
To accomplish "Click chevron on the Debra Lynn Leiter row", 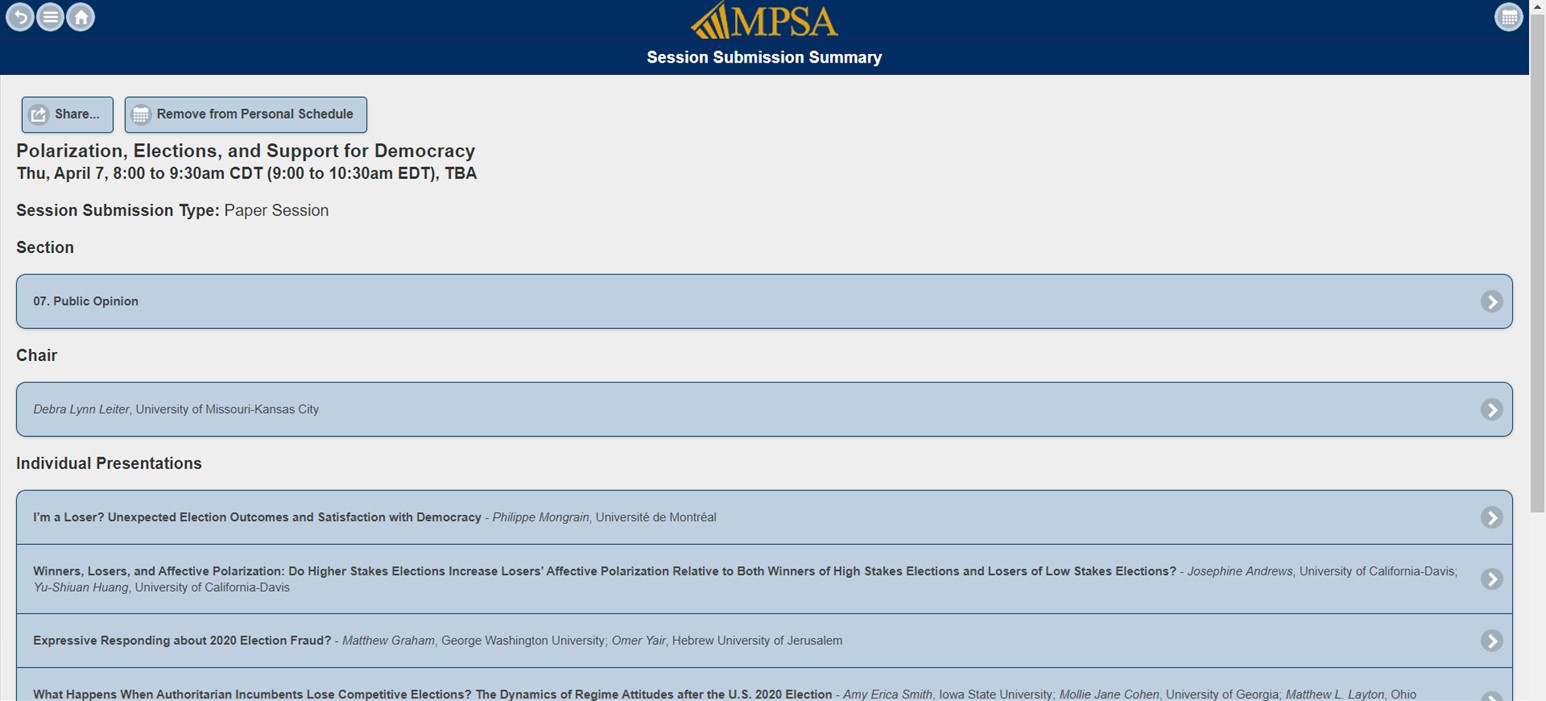I will [x=1491, y=409].
